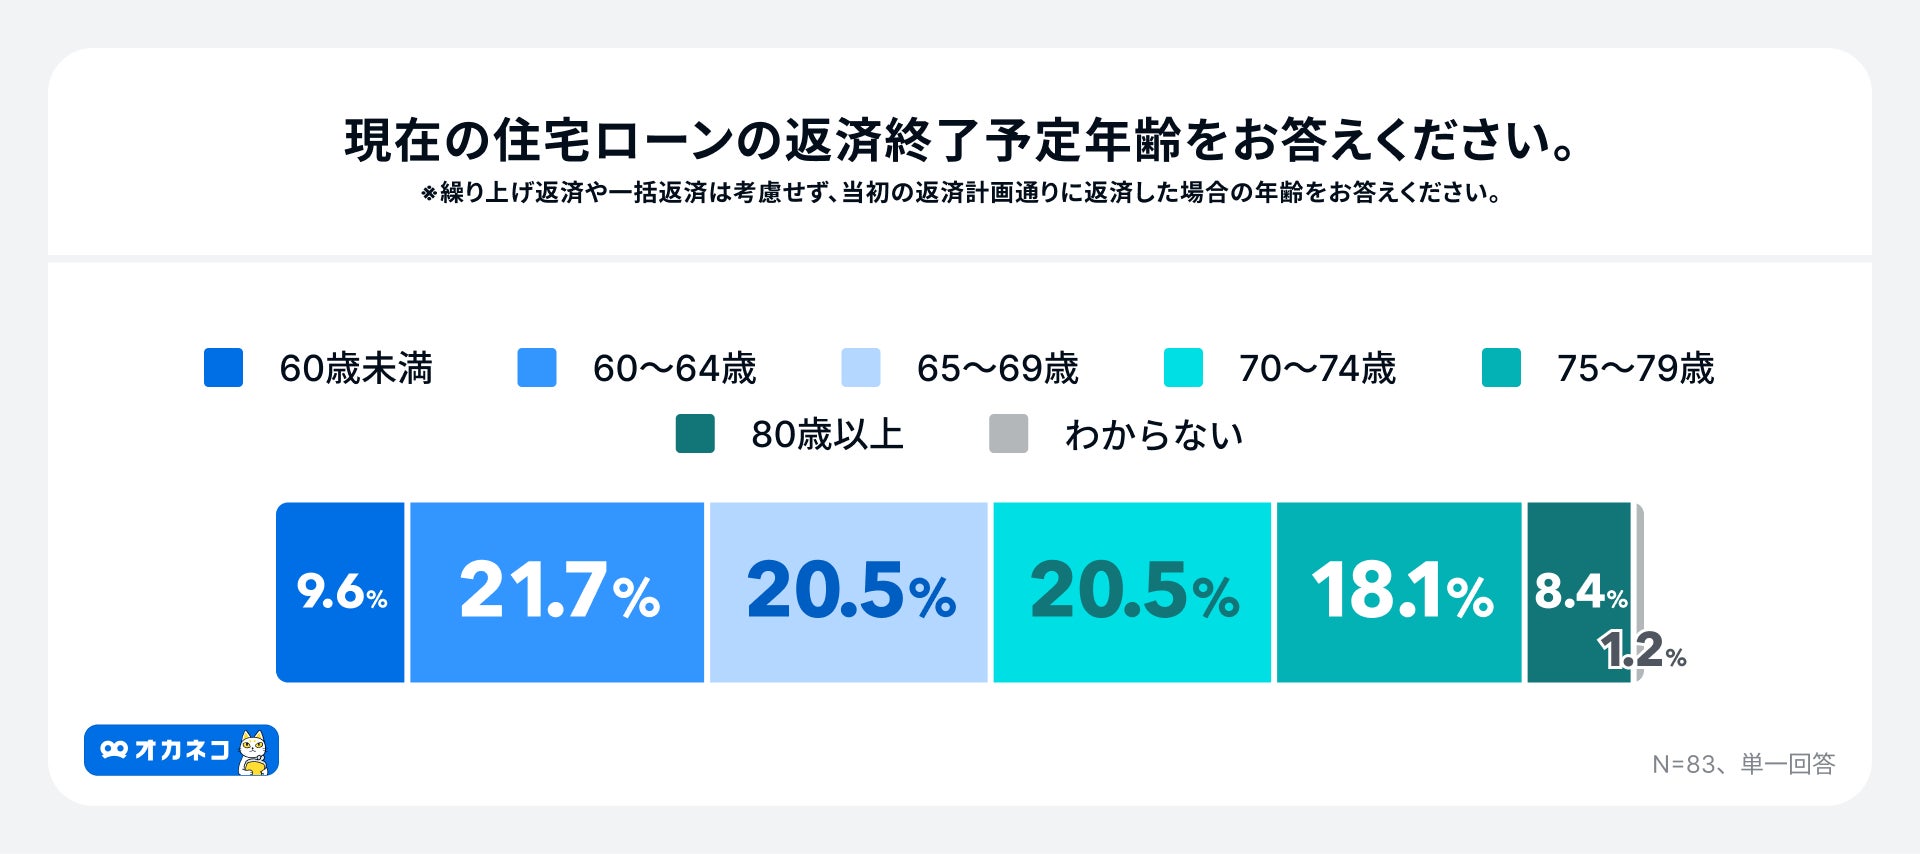
Task: Click the 70〜74歳 legend color square
Action: [1183, 367]
